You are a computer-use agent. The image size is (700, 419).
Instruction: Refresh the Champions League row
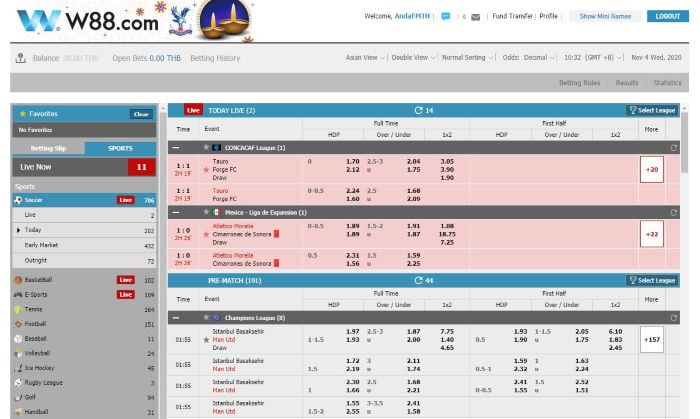(673, 318)
